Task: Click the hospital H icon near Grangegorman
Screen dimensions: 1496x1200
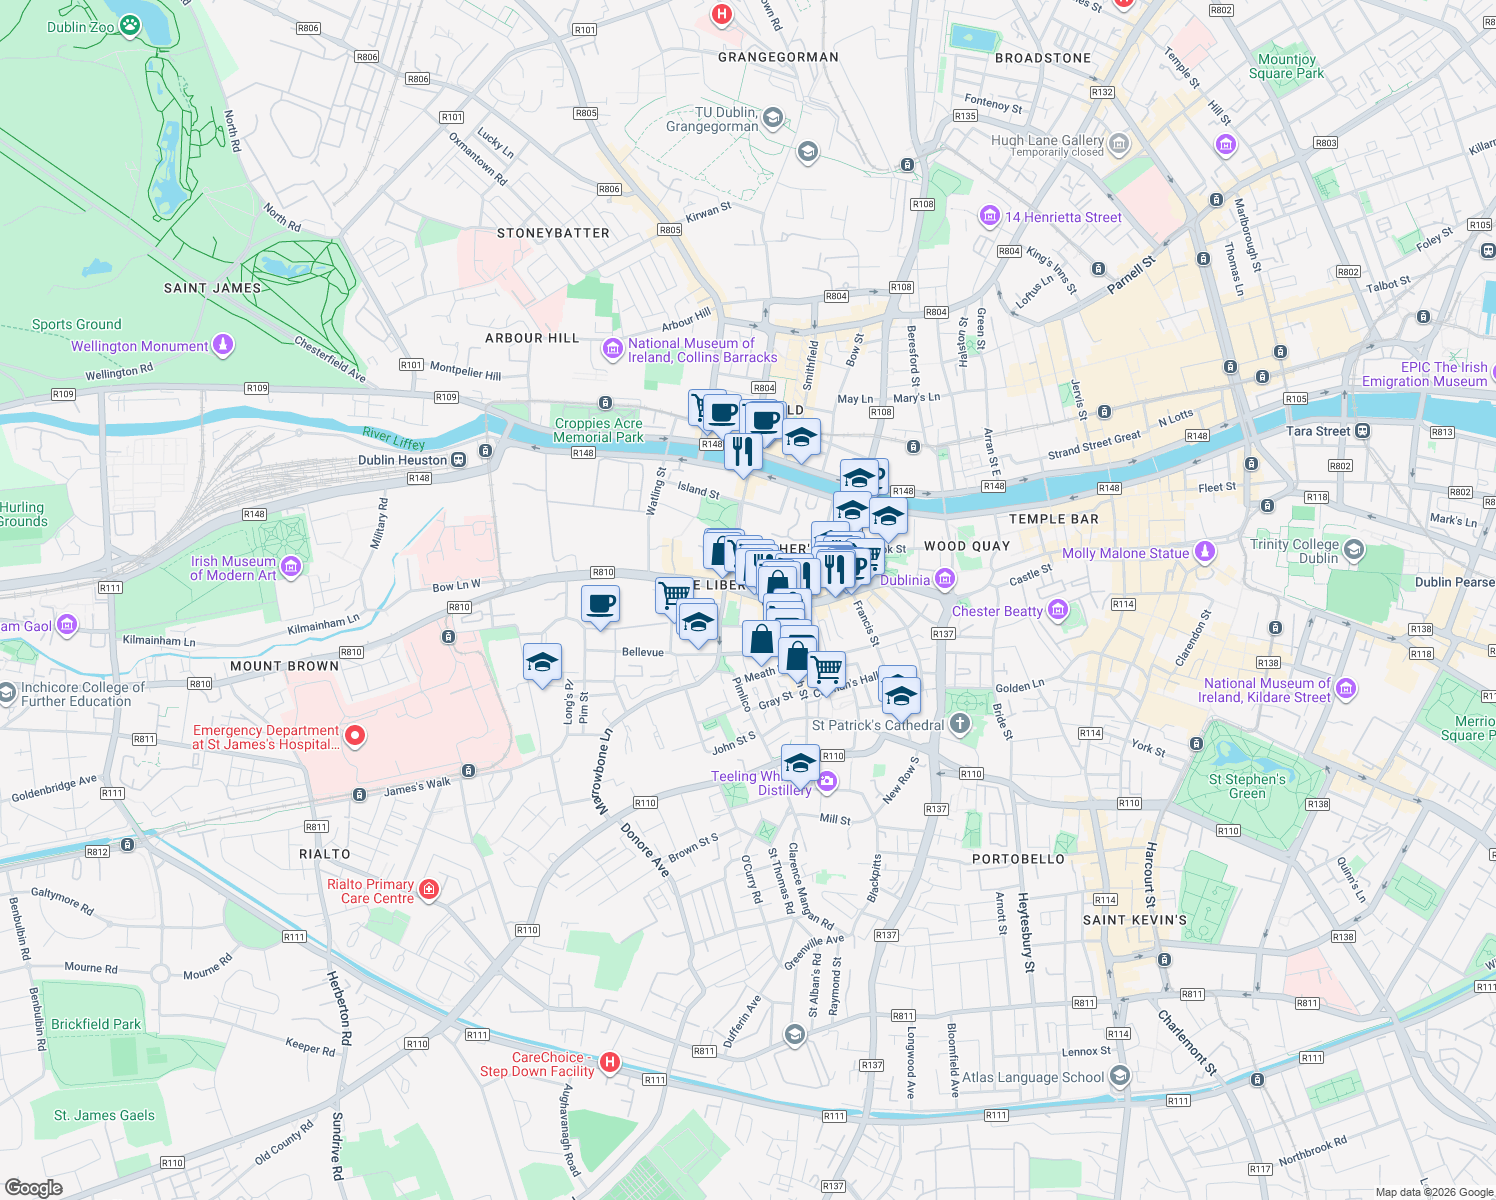Action: [721, 14]
